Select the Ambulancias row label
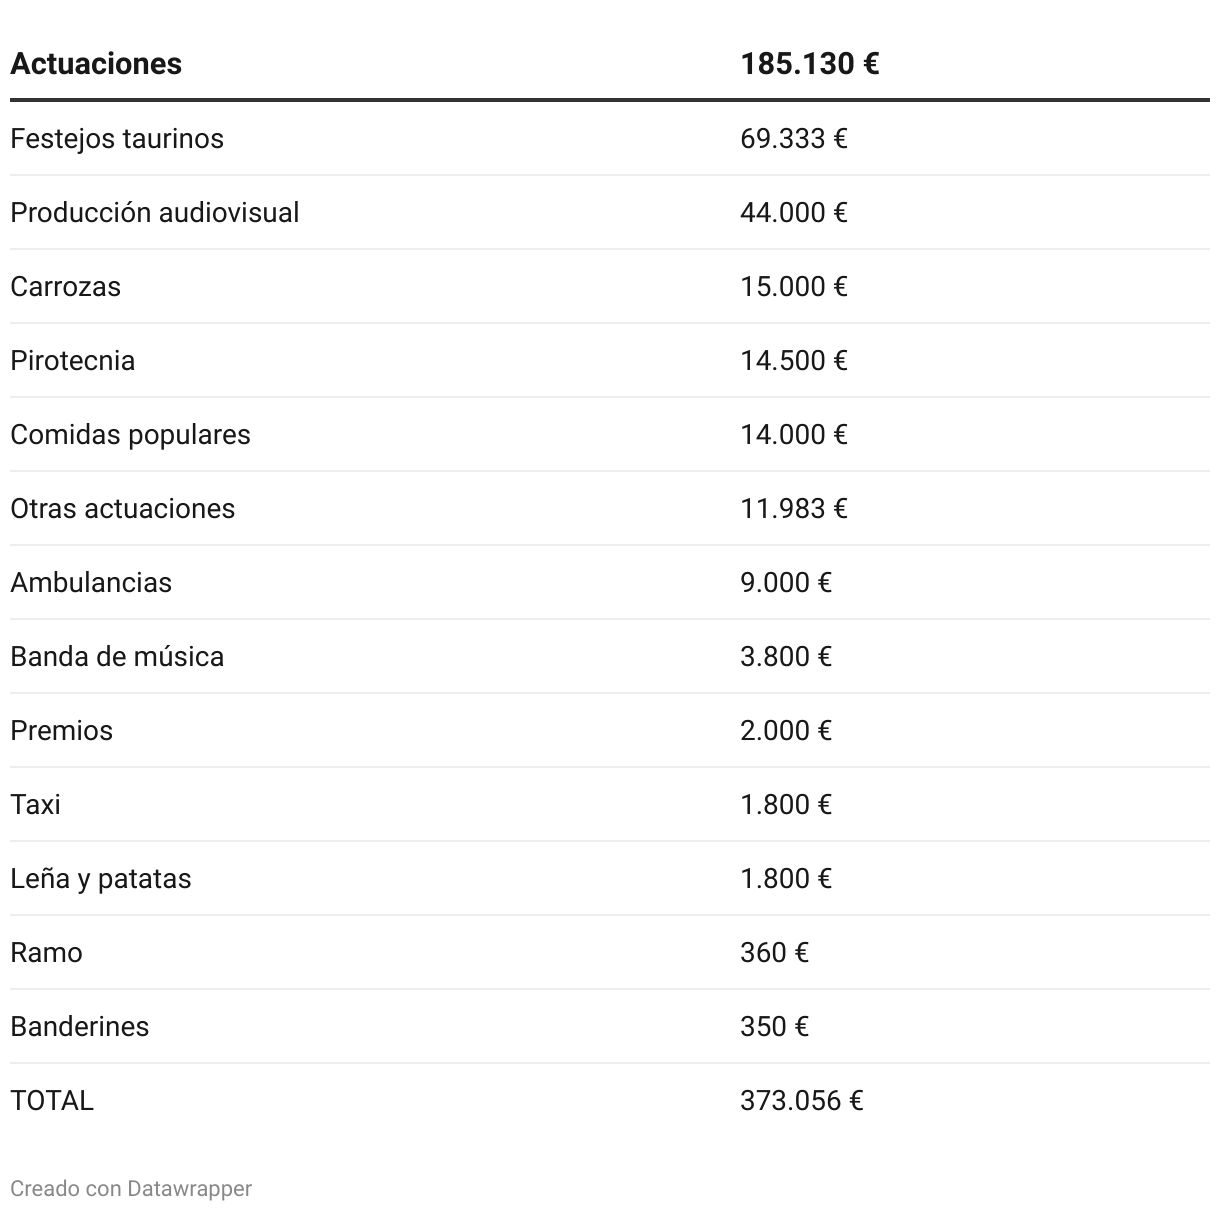This screenshot has width=1220, height=1212. coord(91,582)
